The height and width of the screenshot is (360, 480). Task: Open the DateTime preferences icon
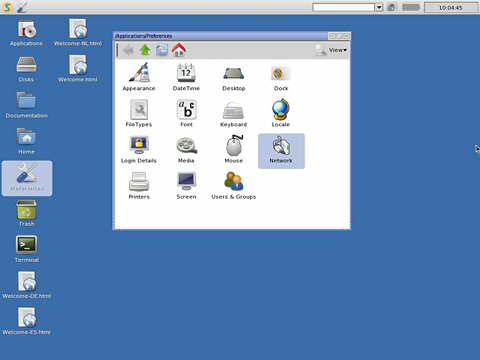[x=186, y=73]
